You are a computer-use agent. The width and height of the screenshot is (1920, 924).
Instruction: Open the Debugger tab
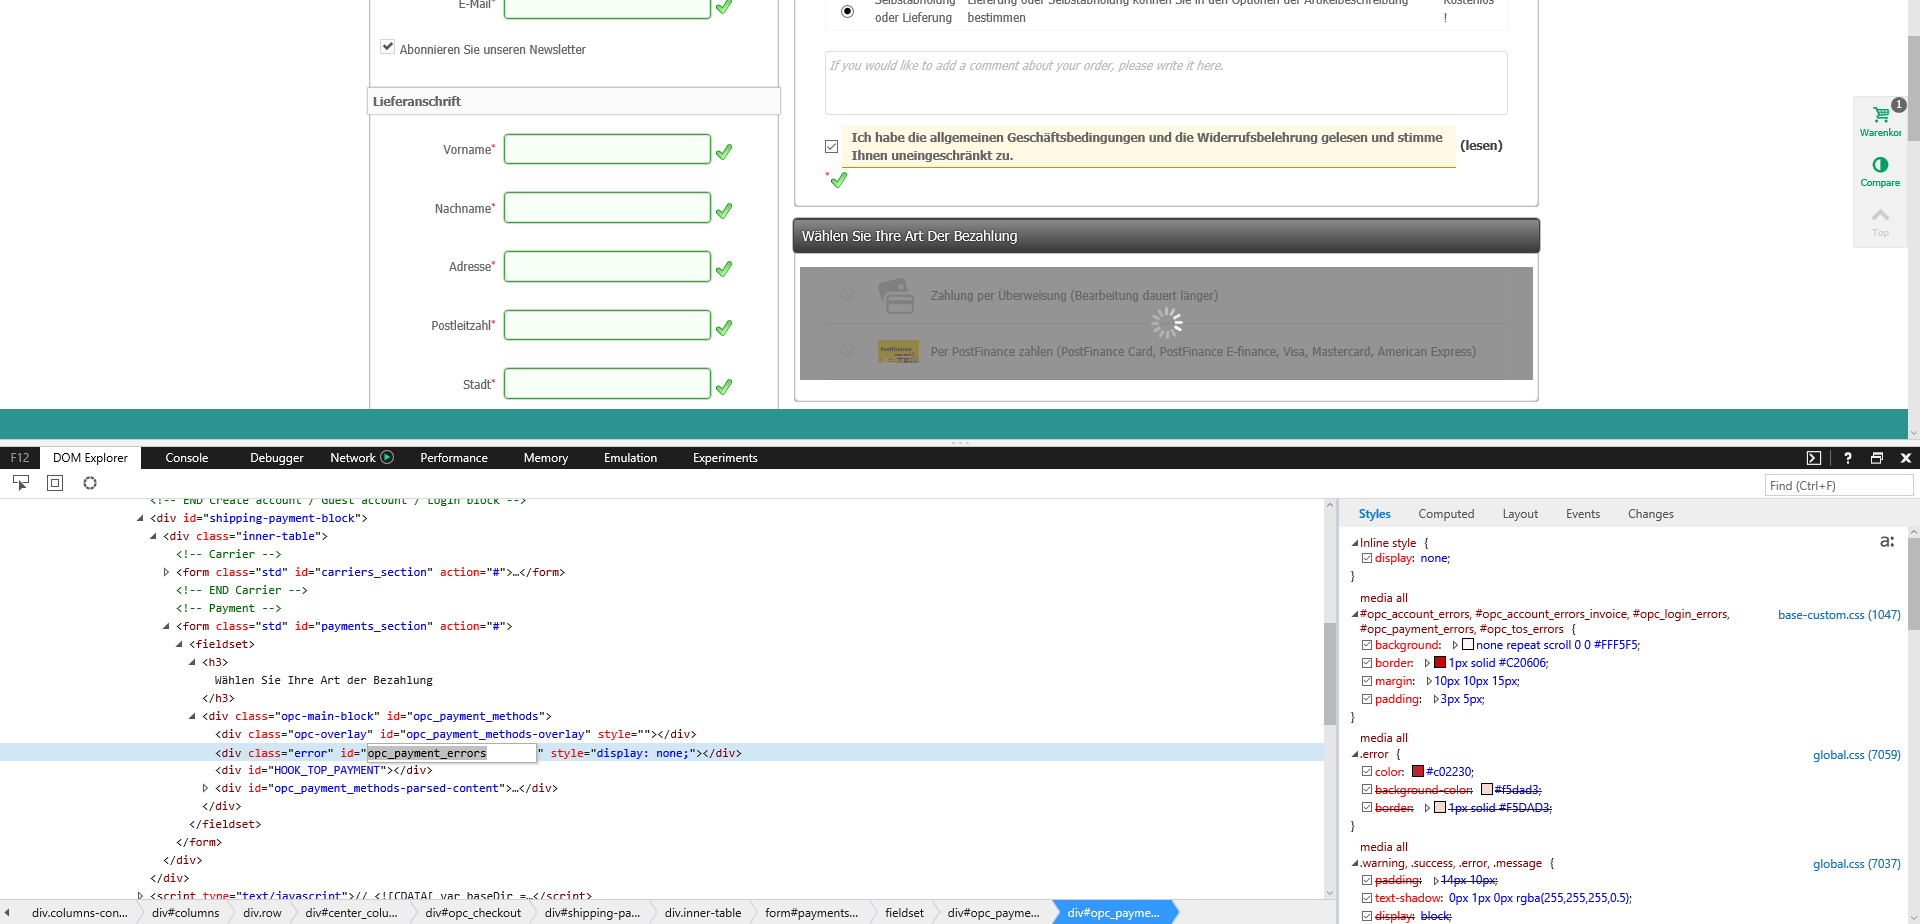click(x=277, y=458)
